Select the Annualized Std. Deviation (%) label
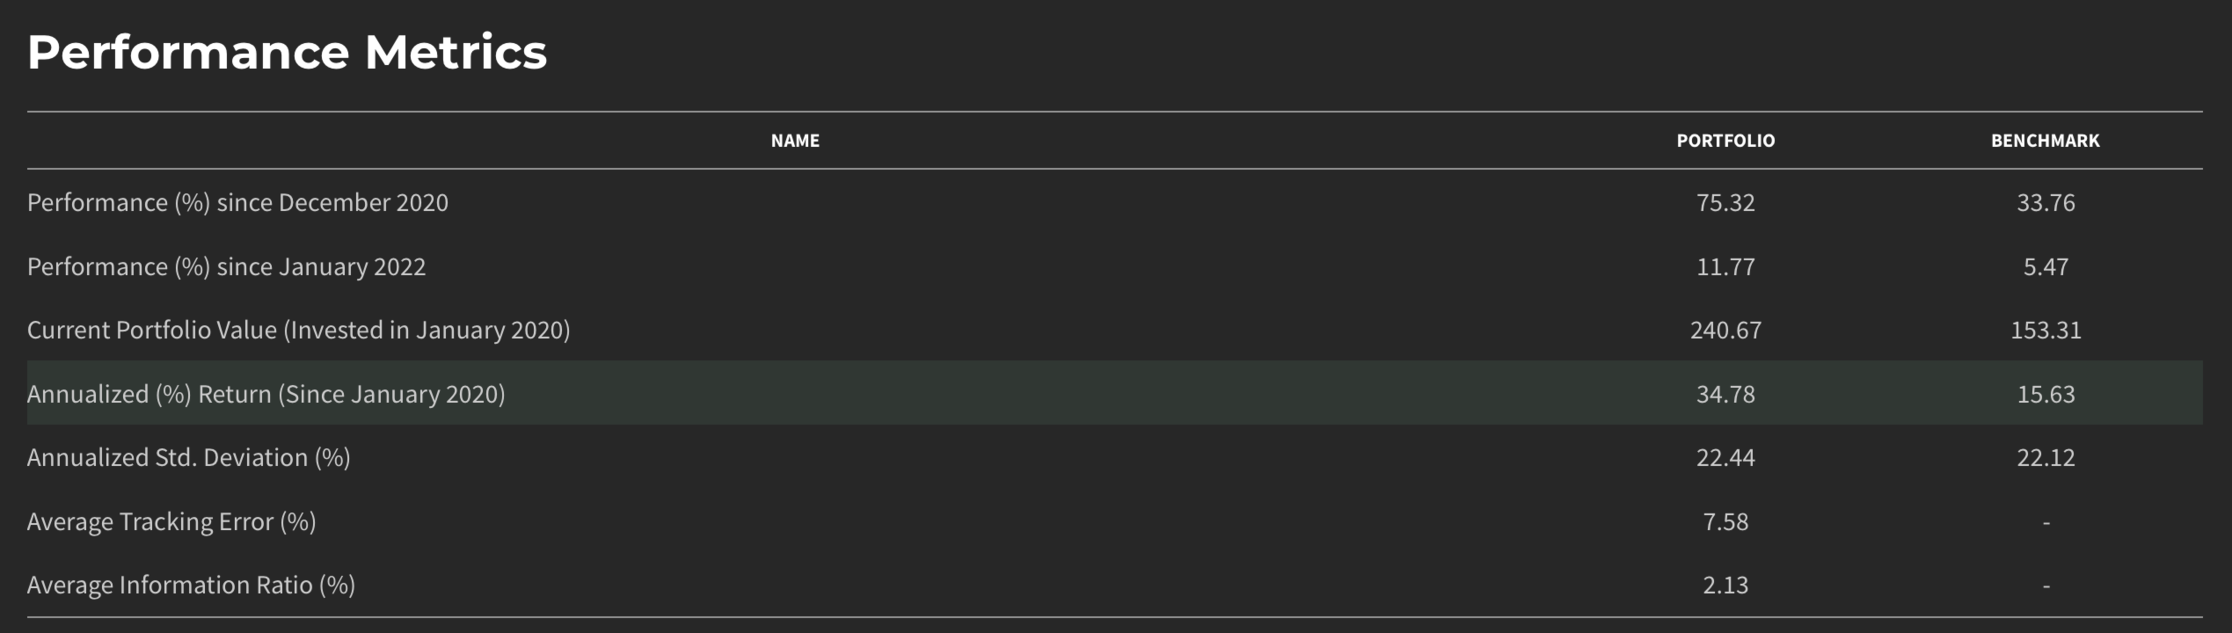 pyautogui.click(x=189, y=458)
